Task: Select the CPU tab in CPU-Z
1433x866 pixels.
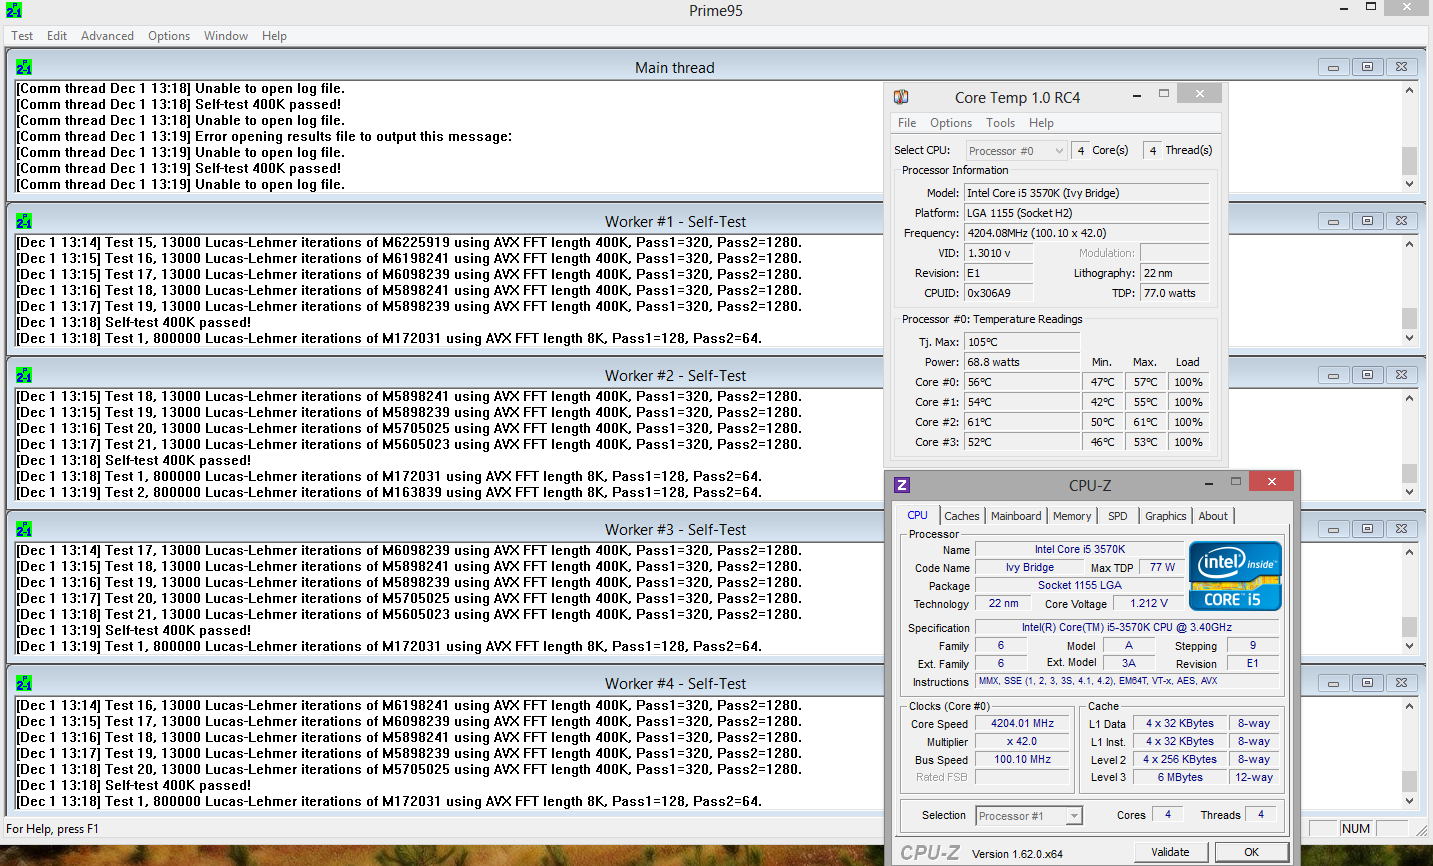Action: tap(917, 515)
